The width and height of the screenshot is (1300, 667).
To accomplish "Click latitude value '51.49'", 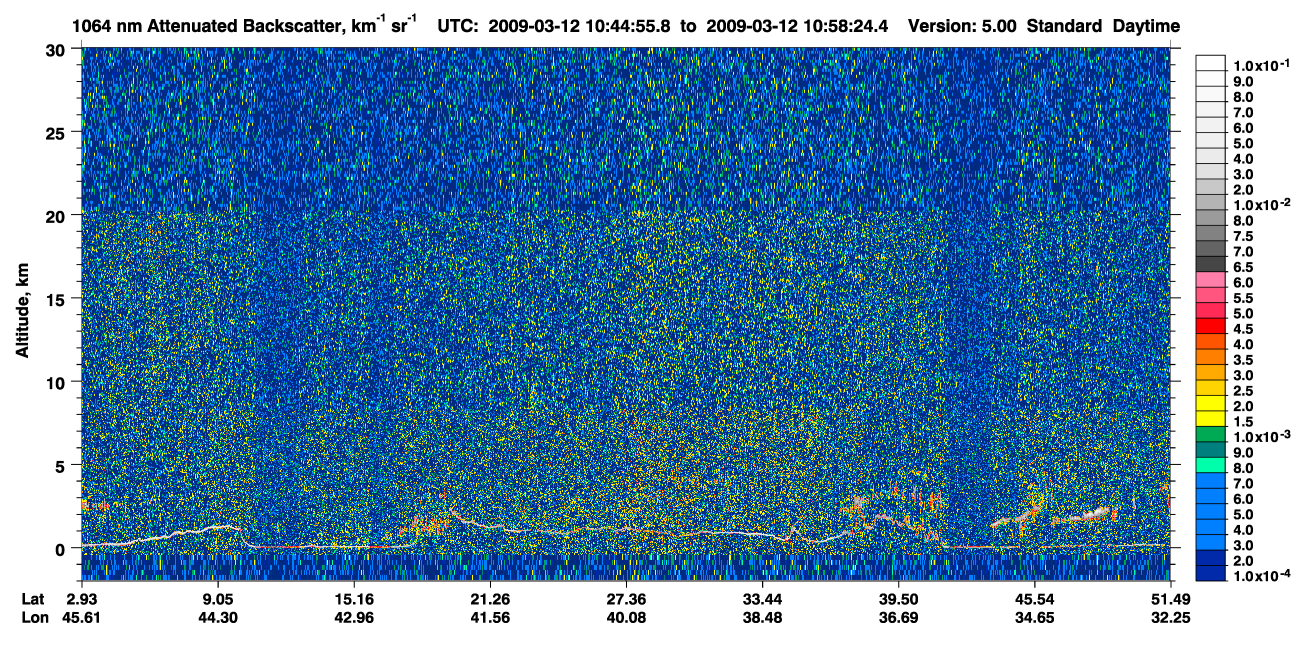I will pyautogui.click(x=1169, y=598).
